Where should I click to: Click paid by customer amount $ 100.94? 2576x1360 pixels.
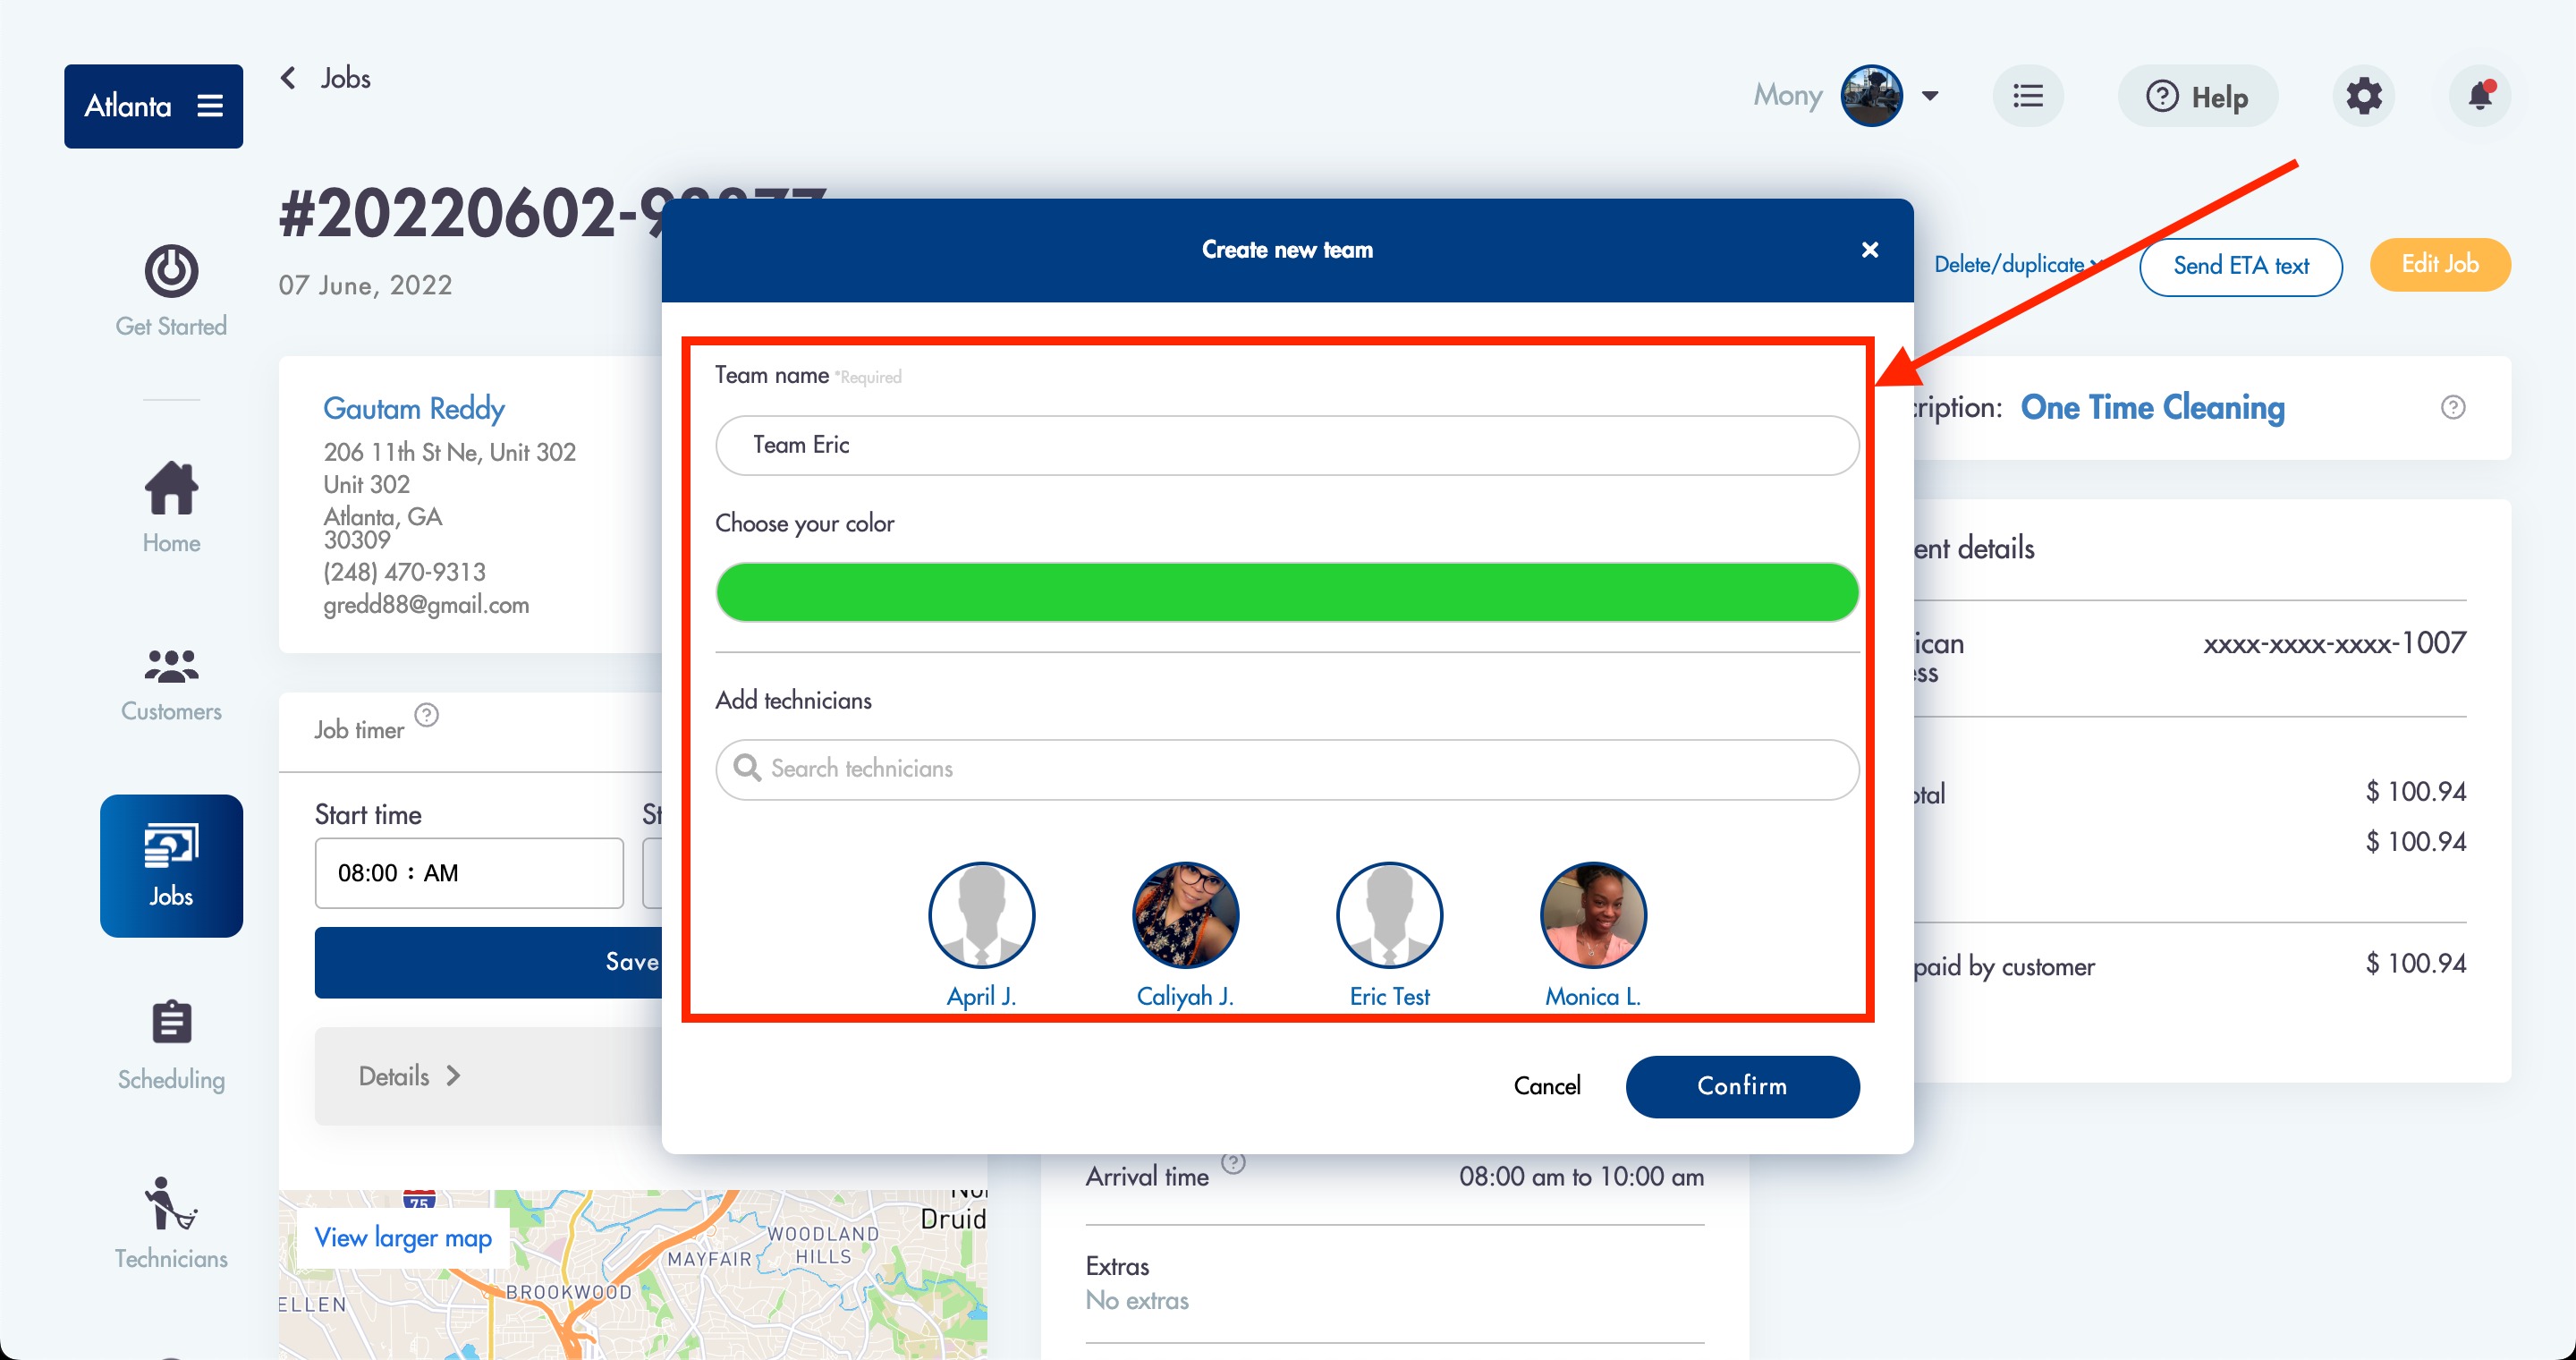[x=2415, y=964]
